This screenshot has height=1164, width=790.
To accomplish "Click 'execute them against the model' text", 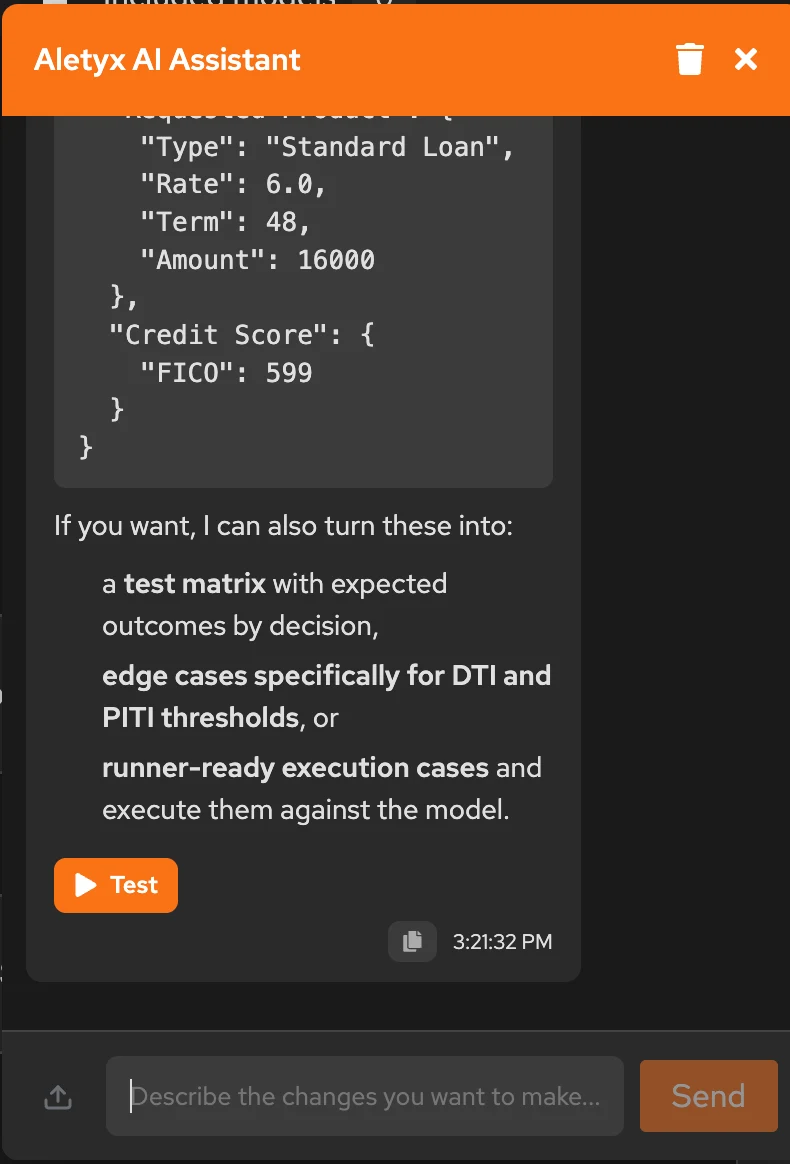I will click(306, 810).
